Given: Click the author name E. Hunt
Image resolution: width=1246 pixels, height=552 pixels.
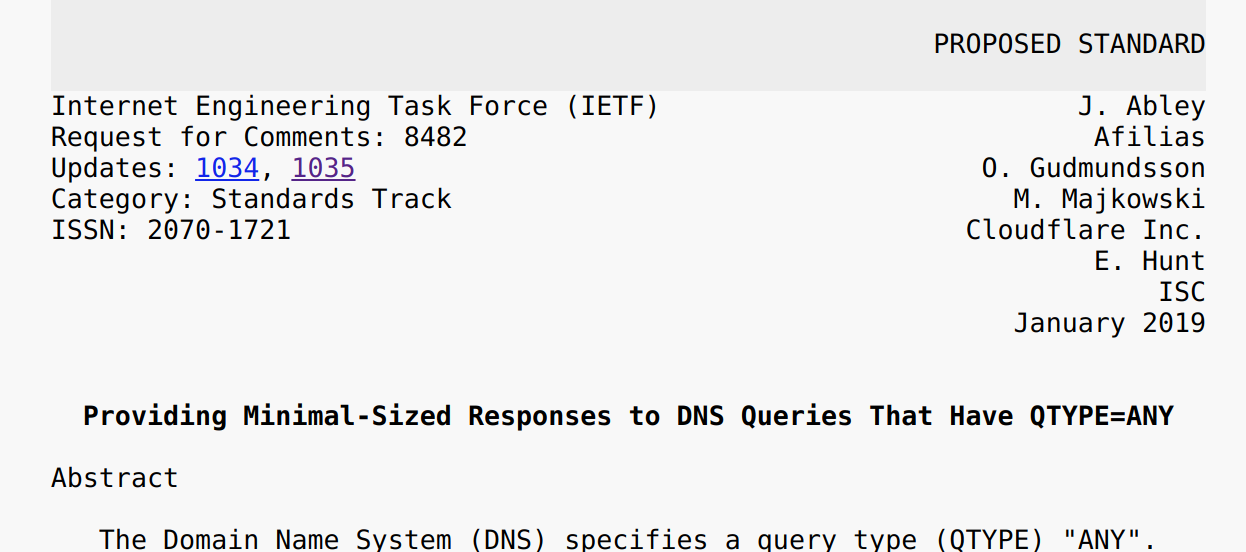Looking at the screenshot, I should point(1149,261).
